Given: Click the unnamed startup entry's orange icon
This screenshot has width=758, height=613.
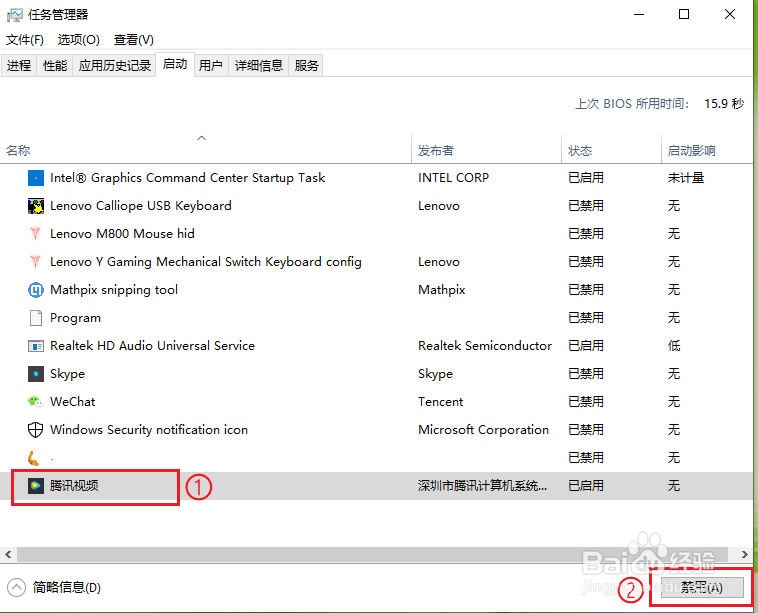Looking at the screenshot, I should pos(34,458).
